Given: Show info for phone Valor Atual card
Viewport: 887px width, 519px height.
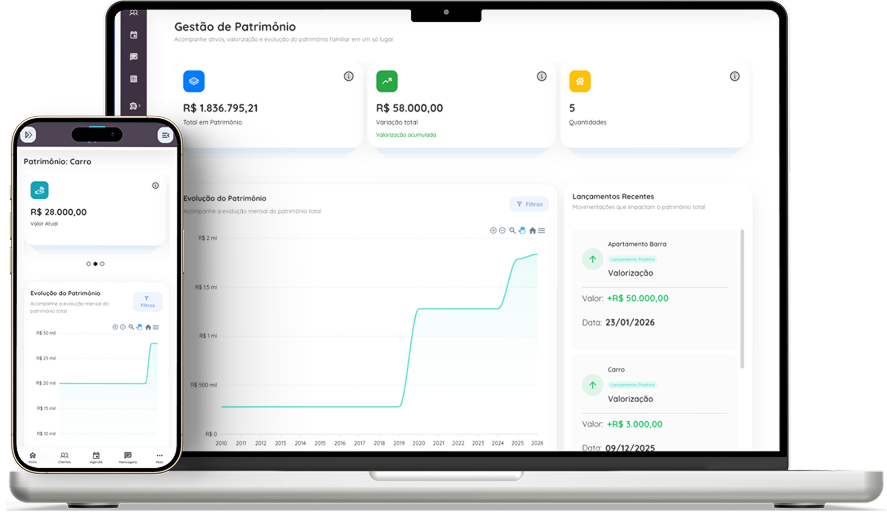Looking at the screenshot, I should pyautogui.click(x=156, y=186).
